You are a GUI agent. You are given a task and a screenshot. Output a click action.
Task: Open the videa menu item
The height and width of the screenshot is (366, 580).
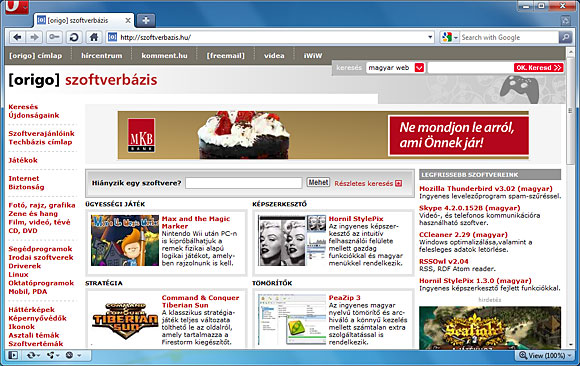[274, 56]
